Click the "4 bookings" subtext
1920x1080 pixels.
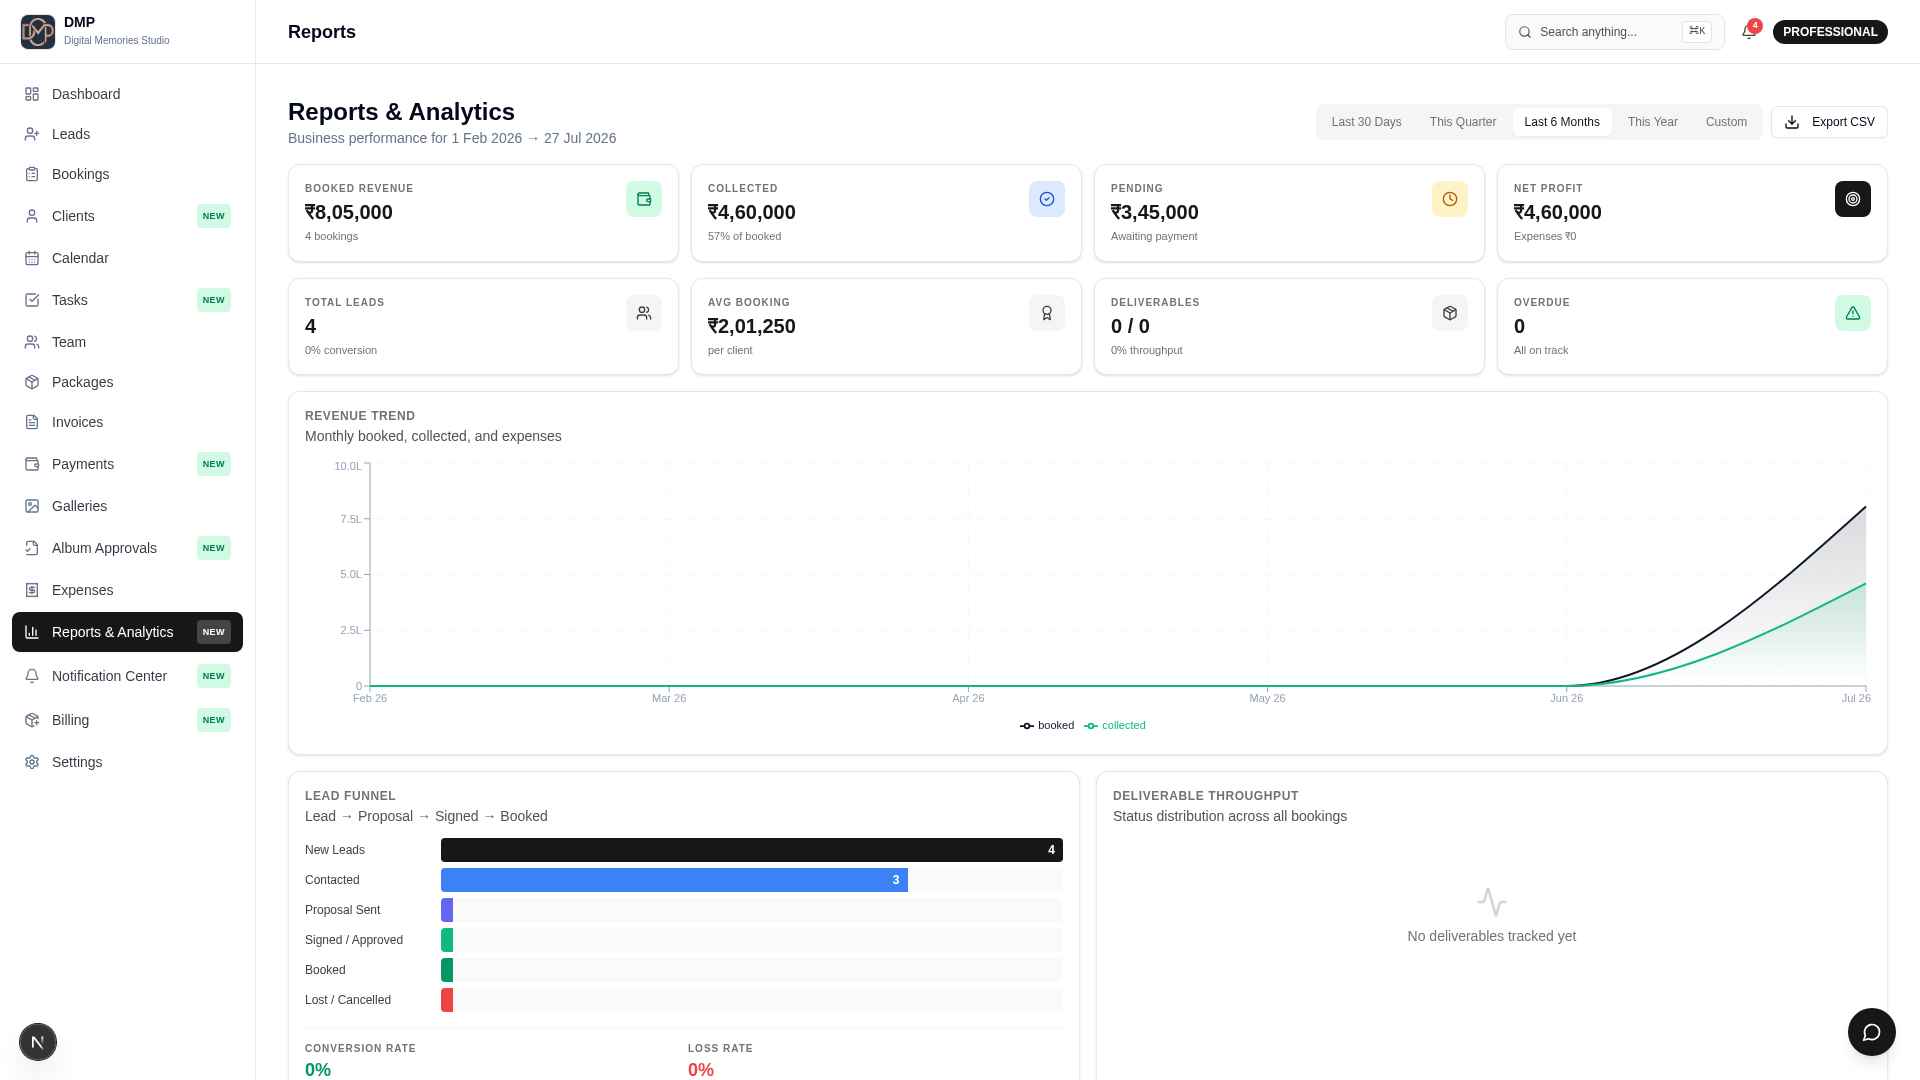click(331, 237)
